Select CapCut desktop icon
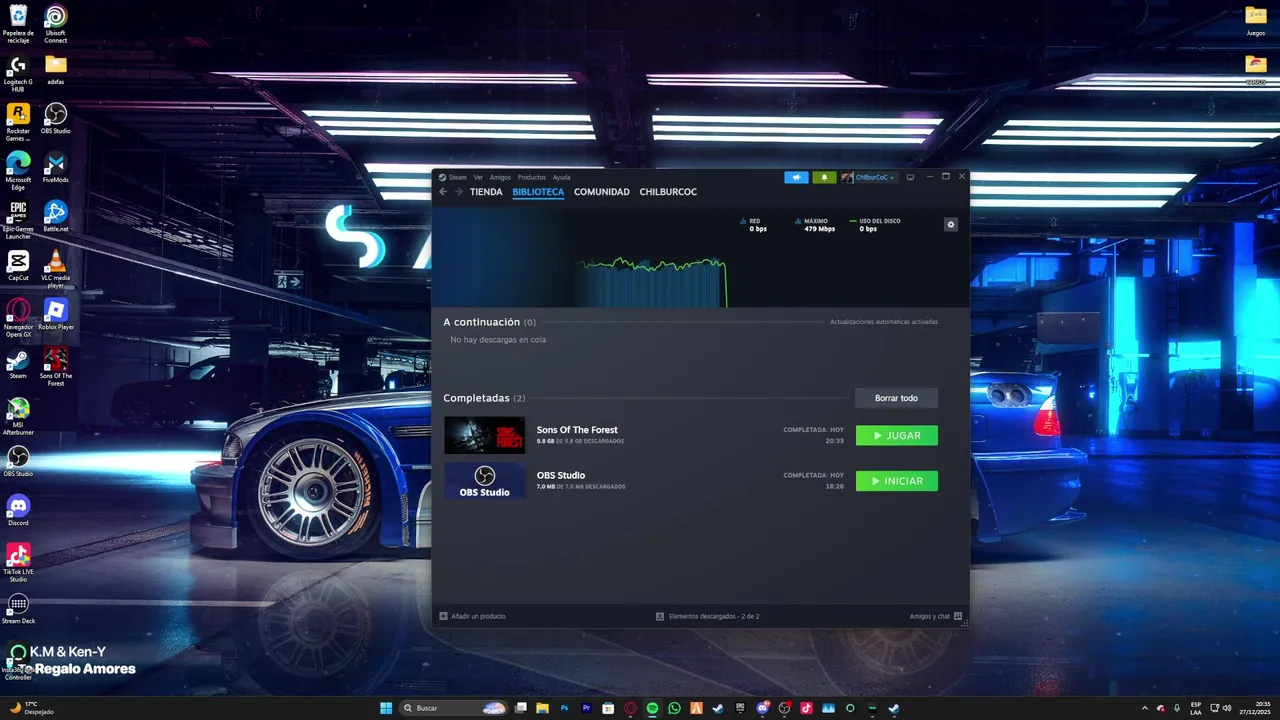Image resolution: width=1280 pixels, height=720 pixels. 18,266
